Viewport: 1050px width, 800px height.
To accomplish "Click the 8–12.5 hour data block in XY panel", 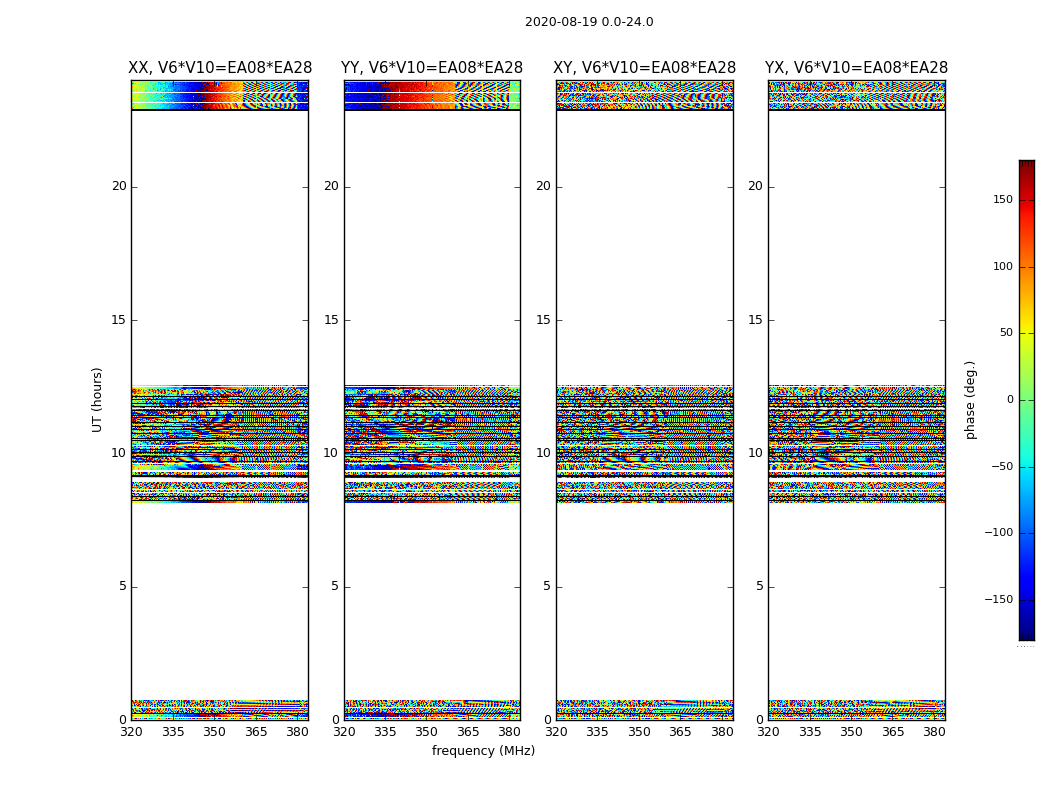I will pos(644,444).
